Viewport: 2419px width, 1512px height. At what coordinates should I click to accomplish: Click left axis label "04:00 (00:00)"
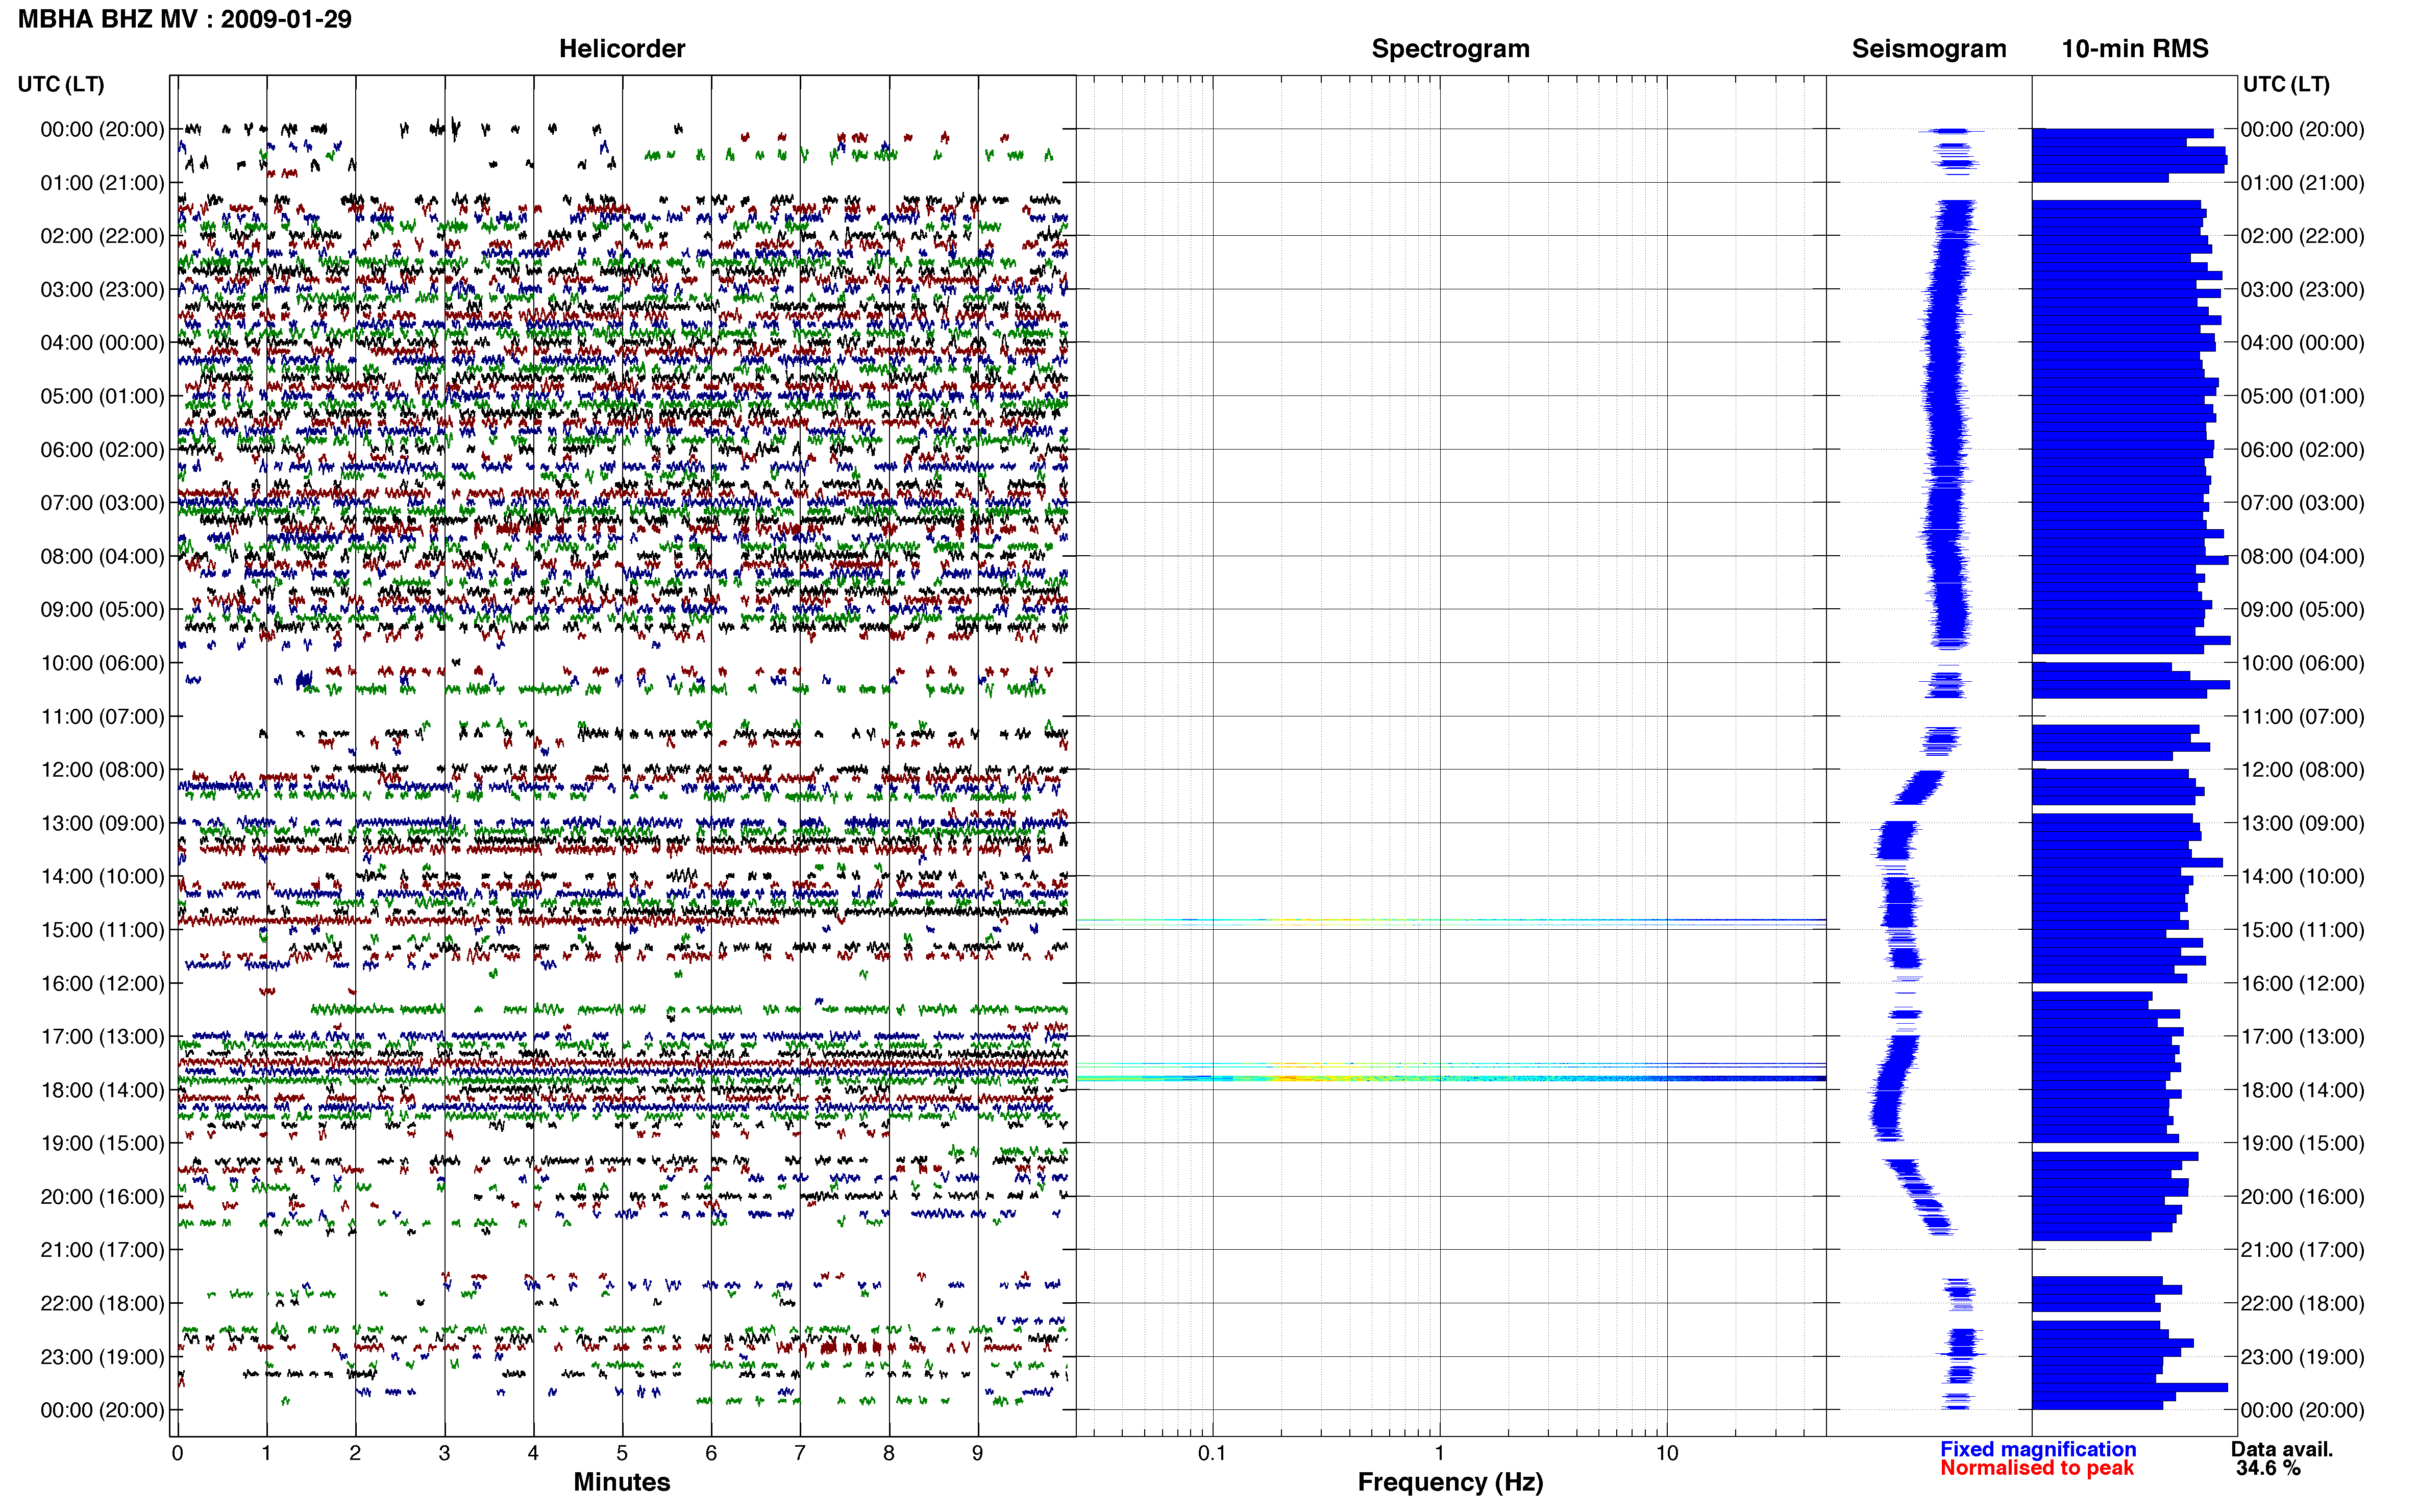[x=102, y=343]
